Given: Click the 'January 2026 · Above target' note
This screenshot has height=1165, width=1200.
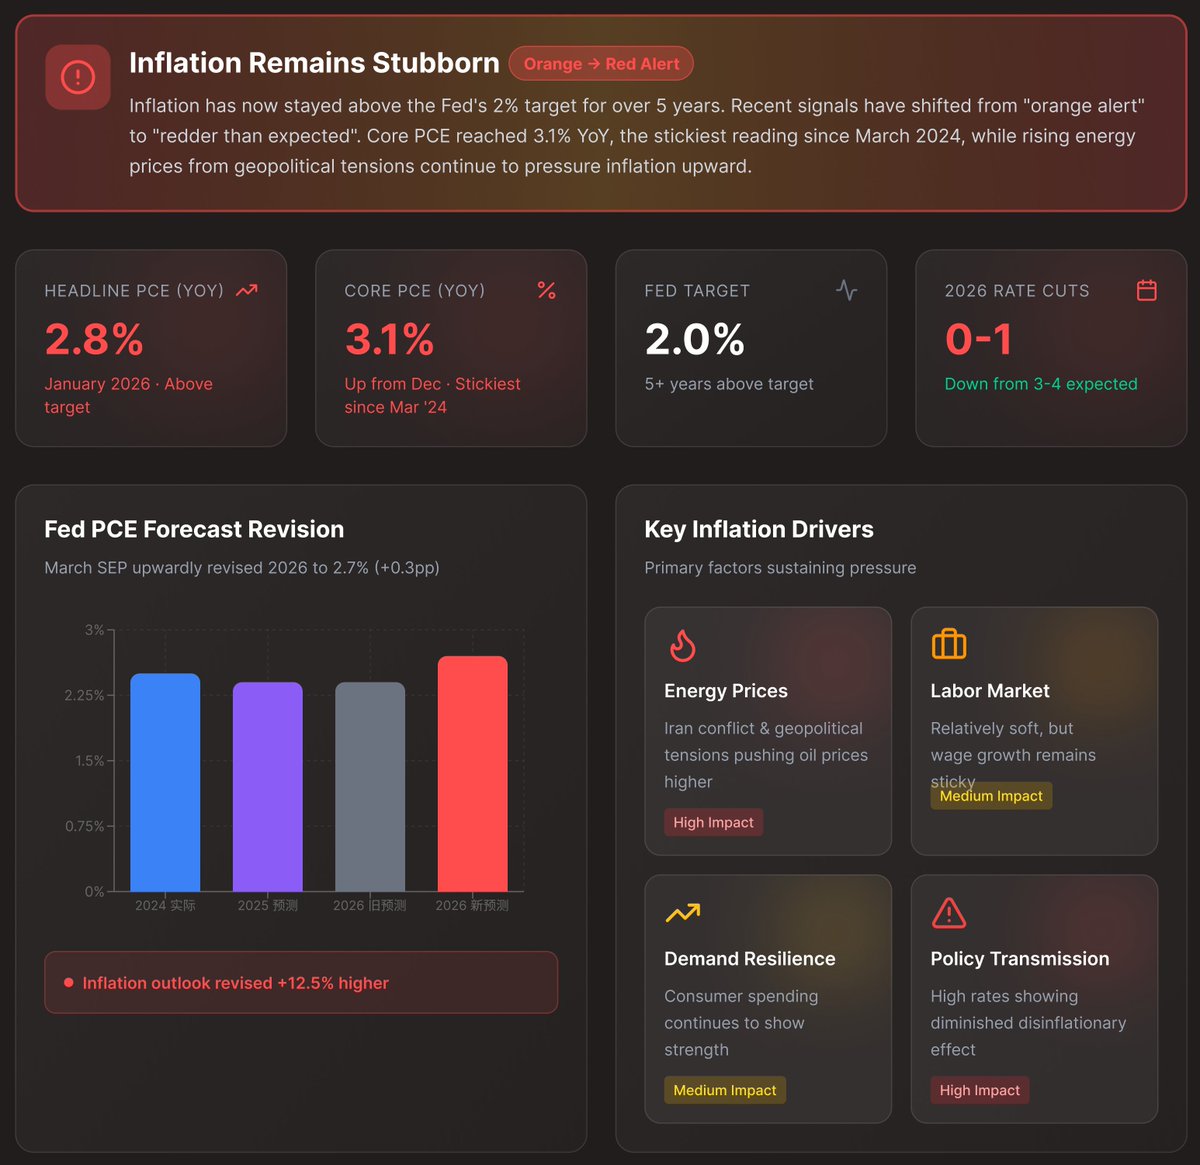Looking at the screenshot, I should click(128, 395).
